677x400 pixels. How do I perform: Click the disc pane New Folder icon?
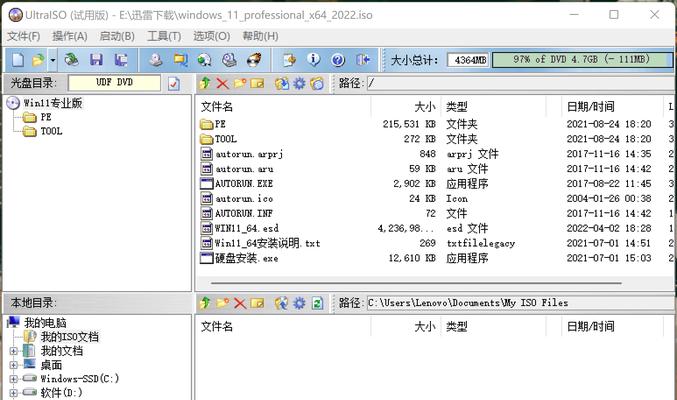(x=240, y=83)
